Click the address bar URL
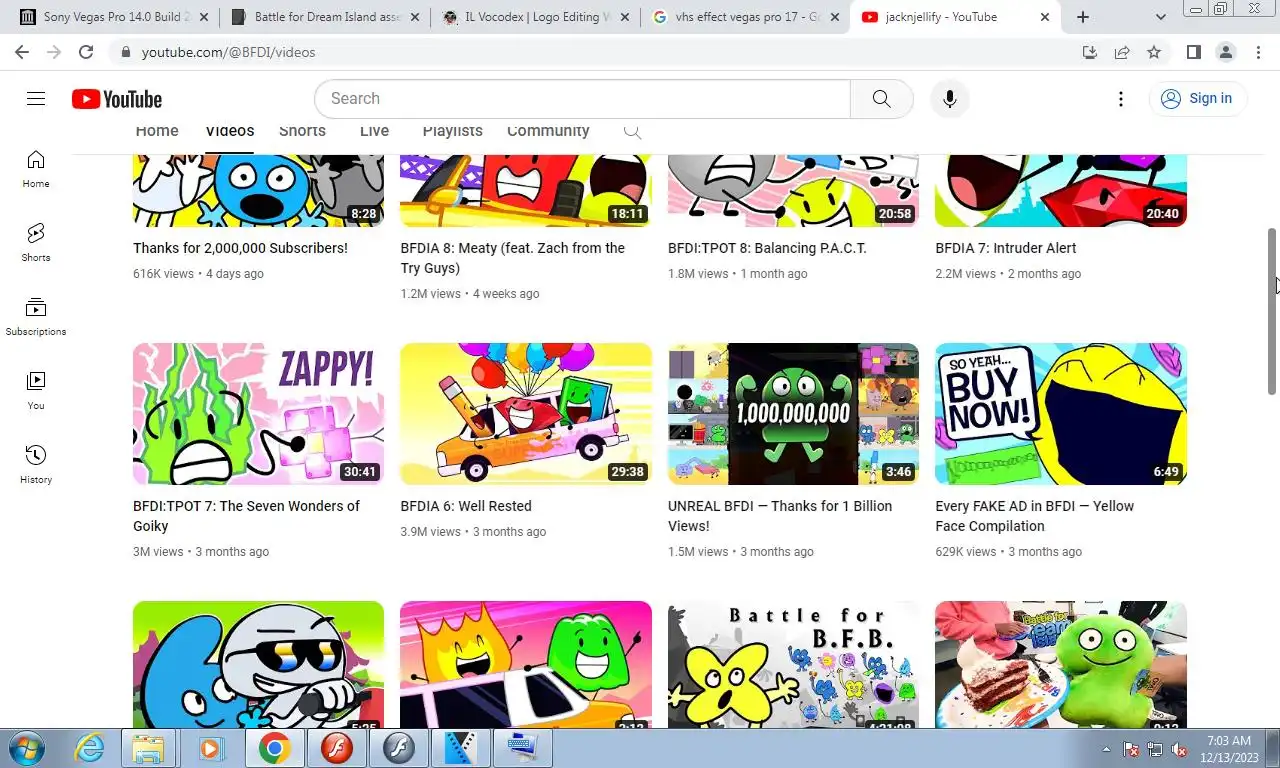 coord(228,52)
